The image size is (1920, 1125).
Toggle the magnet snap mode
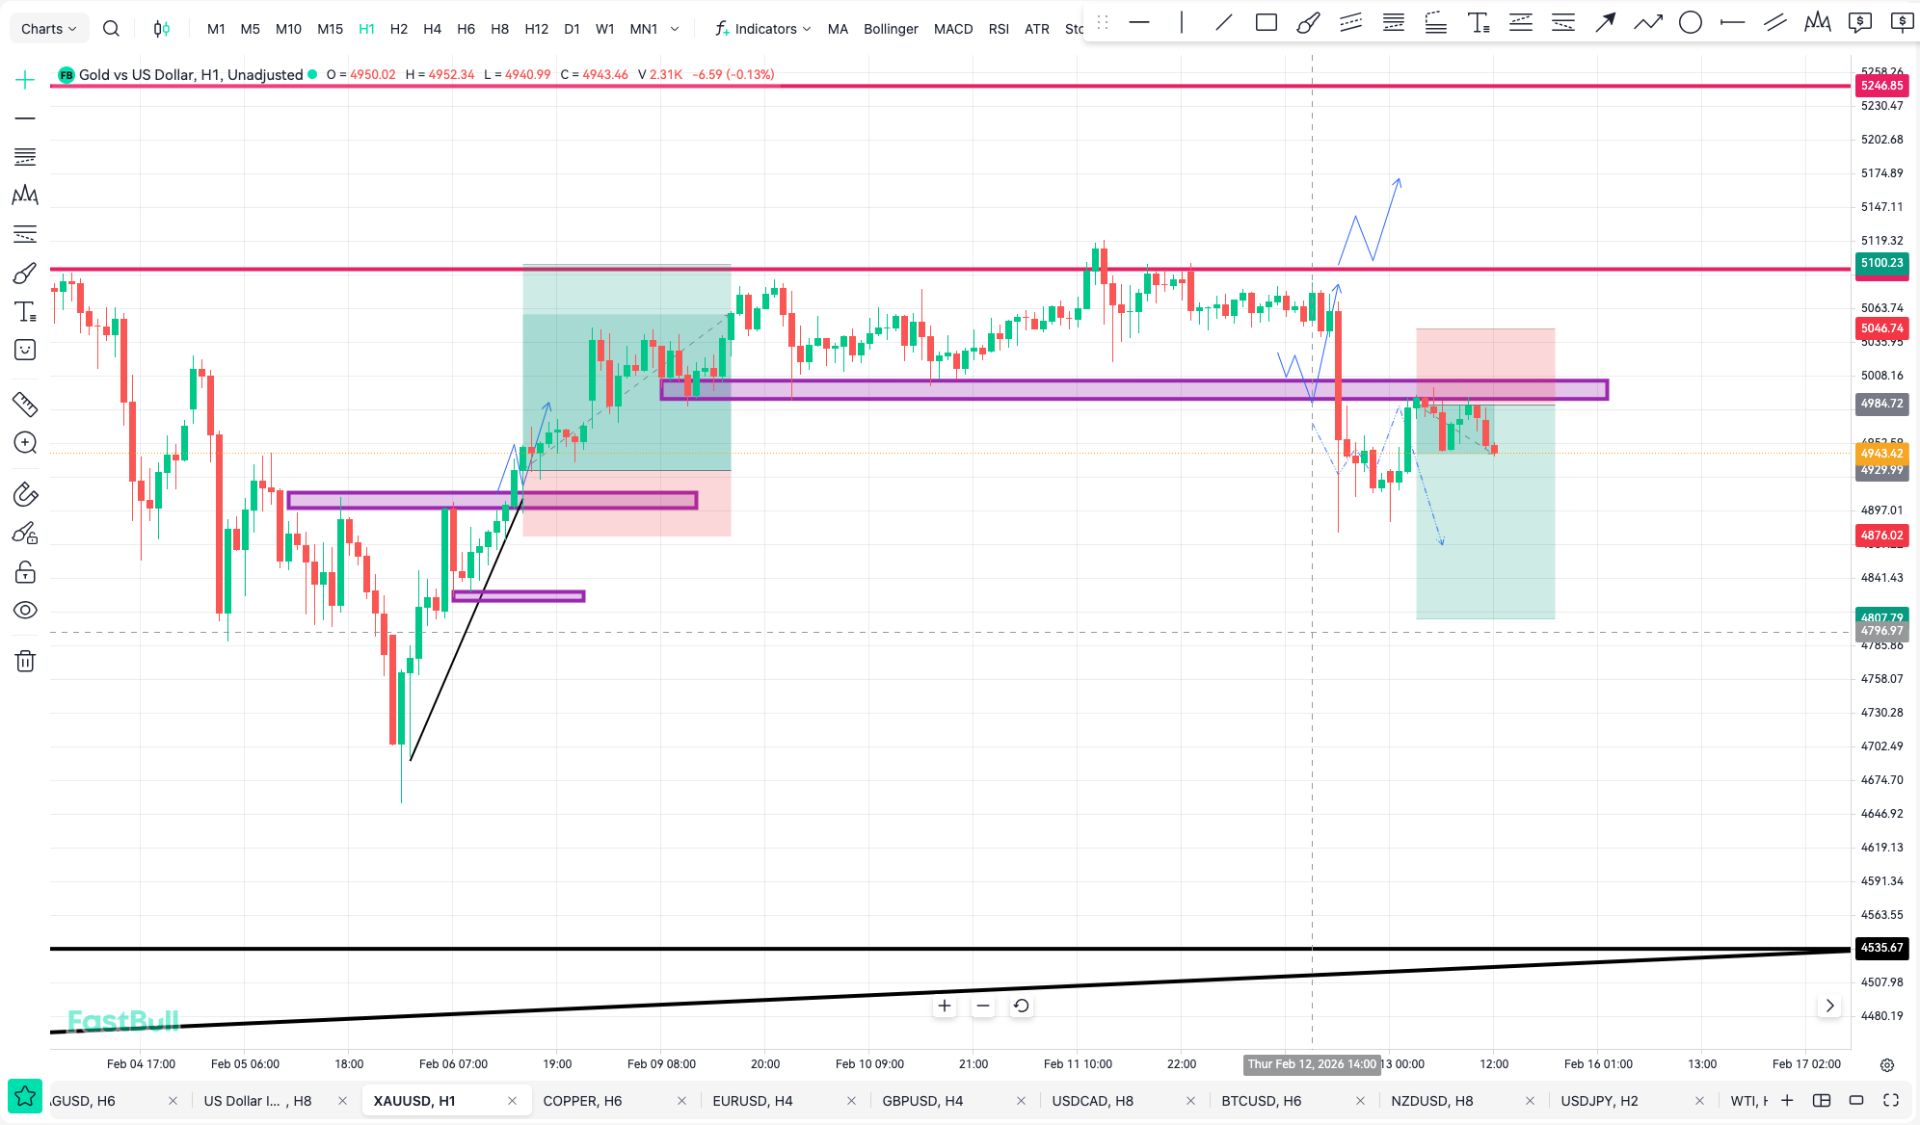(x=25, y=494)
